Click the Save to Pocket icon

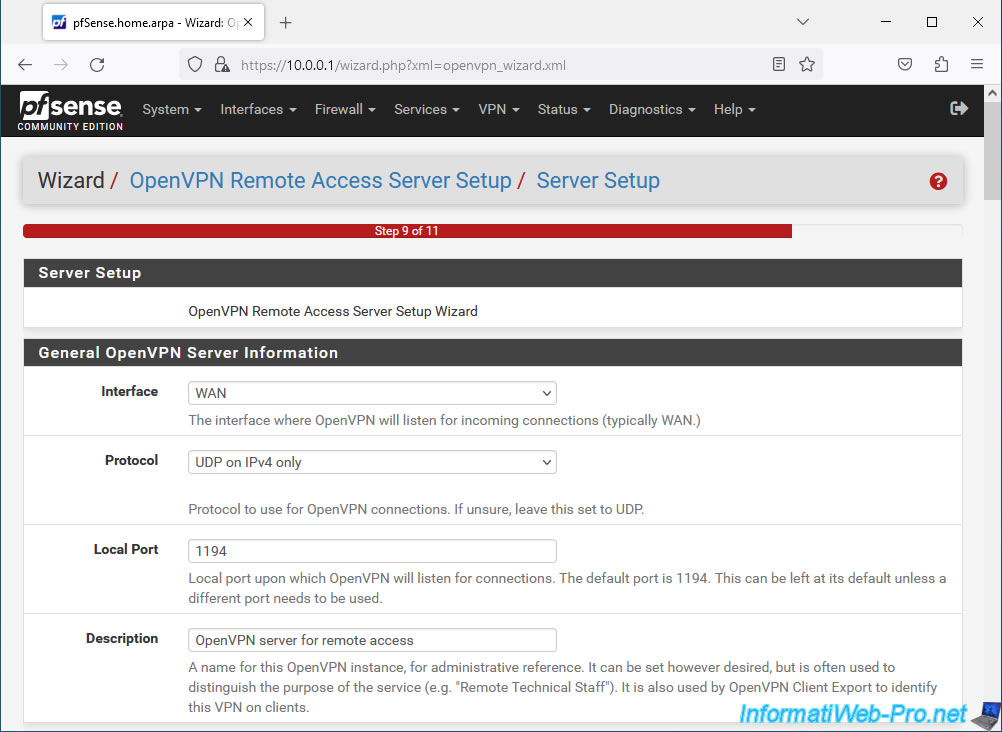905,64
